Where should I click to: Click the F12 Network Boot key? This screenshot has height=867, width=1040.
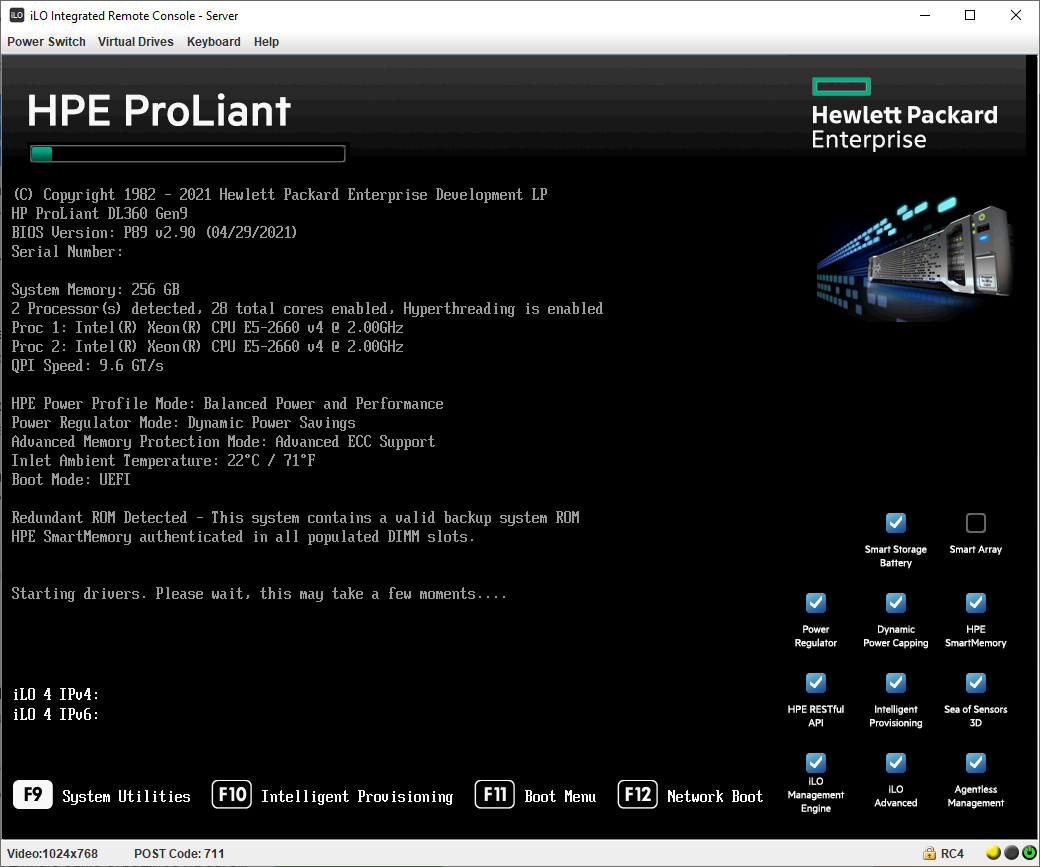pyautogui.click(x=637, y=794)
